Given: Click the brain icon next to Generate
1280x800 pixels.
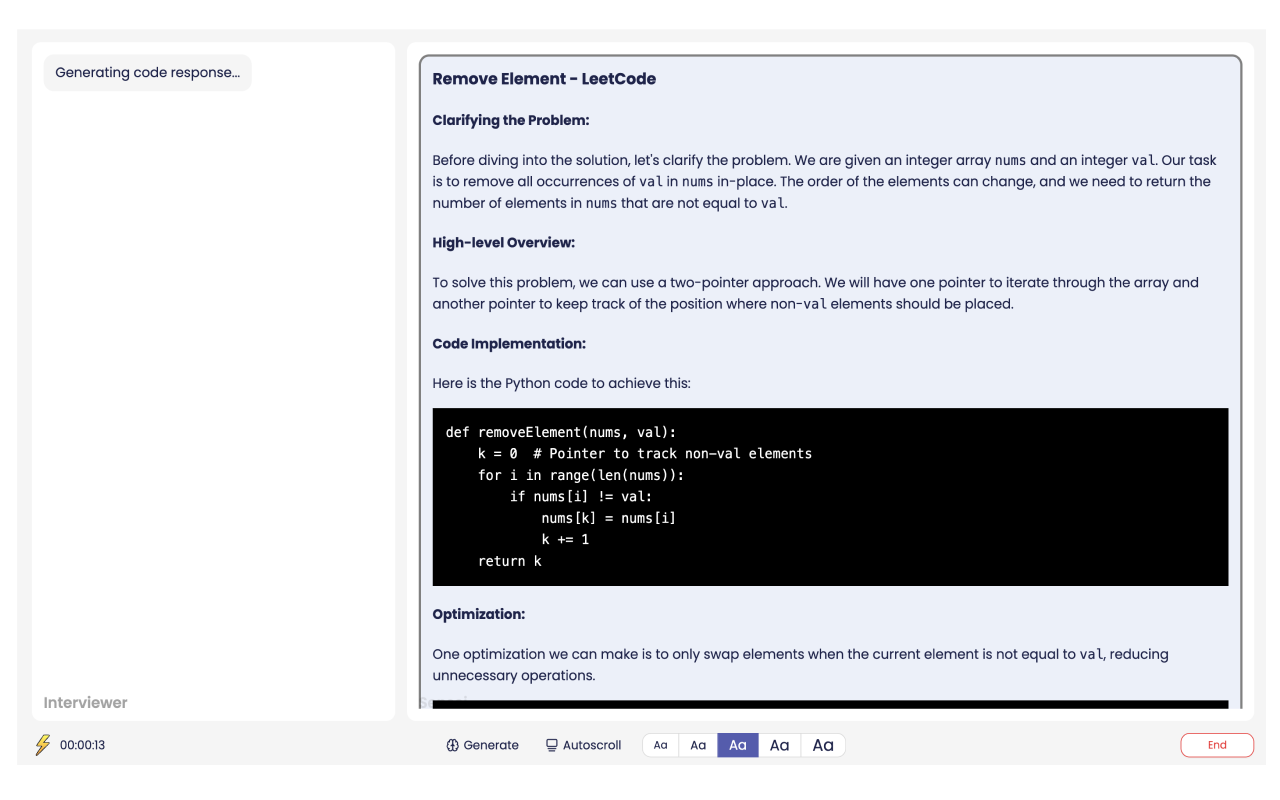Looking at the screenshot, I should click(452, 745).
